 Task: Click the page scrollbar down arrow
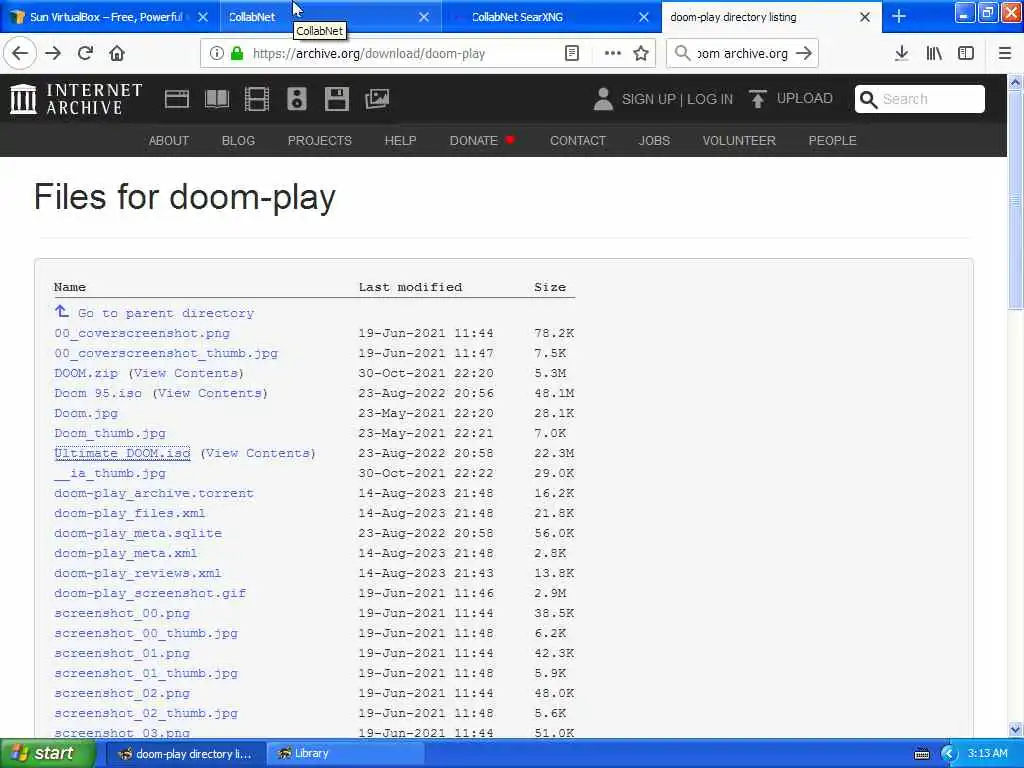click(x=1015, y=729)
